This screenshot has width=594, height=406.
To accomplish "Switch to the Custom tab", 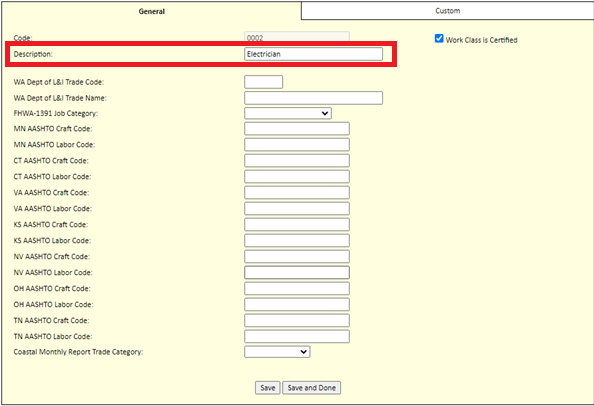I will point(447,11).
